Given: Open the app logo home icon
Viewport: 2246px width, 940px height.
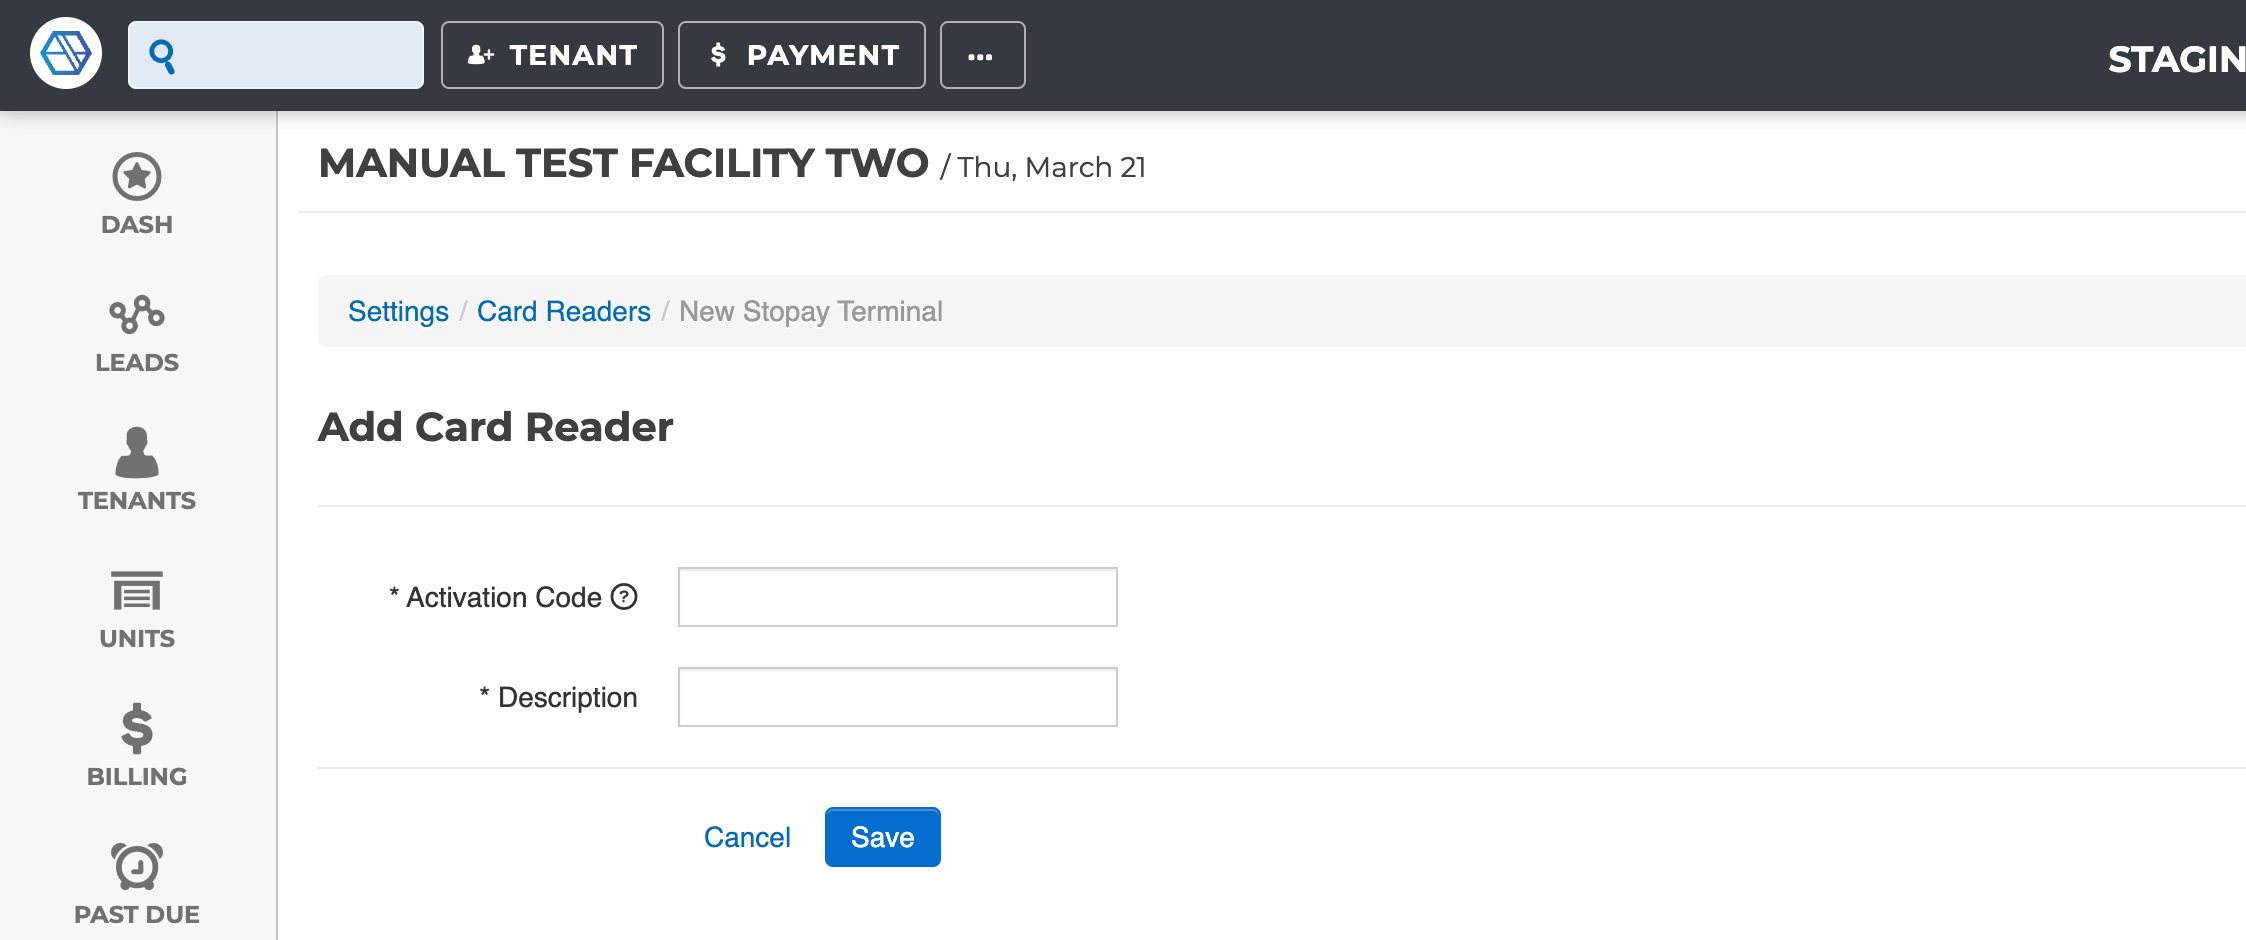Looking at the screenshot, I should tap(66, 54).
